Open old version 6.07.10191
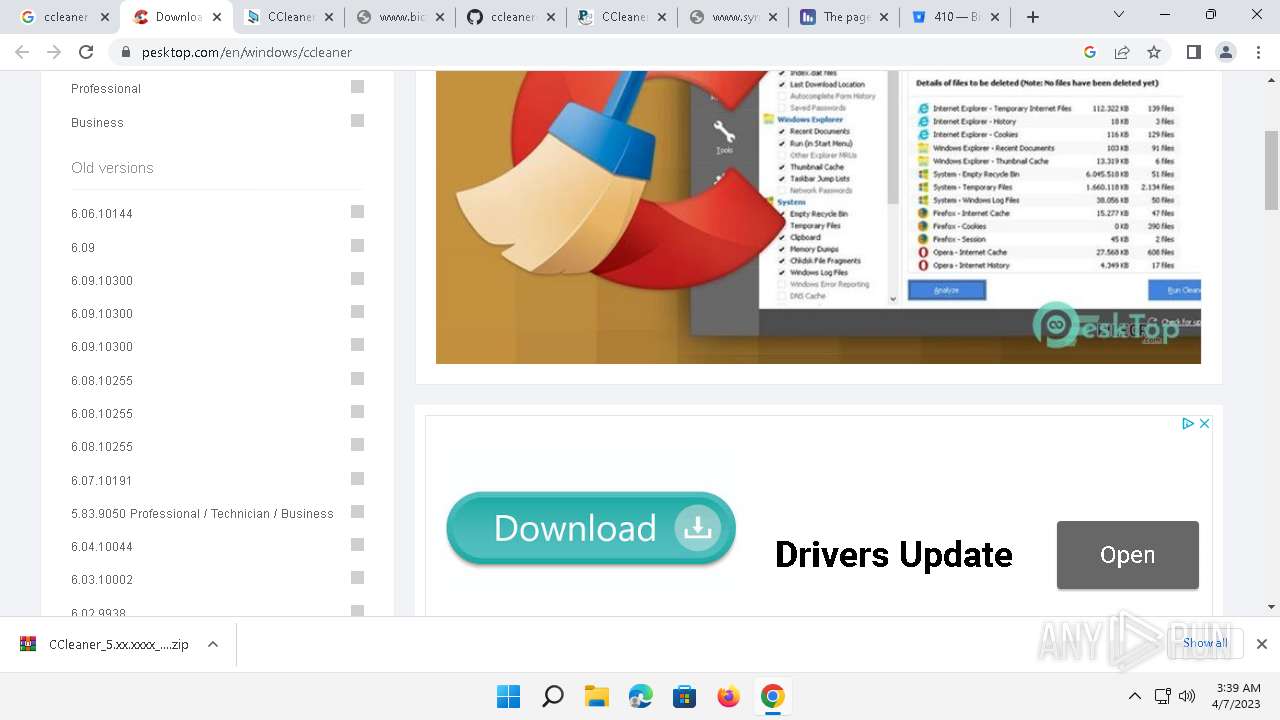Screen dimensions: 1280x720 click(102, 481)
